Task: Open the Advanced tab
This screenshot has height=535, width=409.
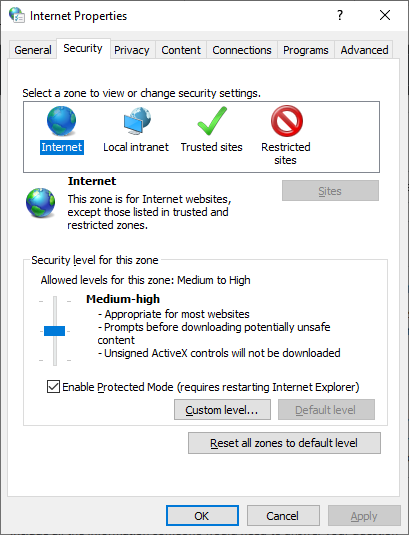Action: click(x=364, y=50)
